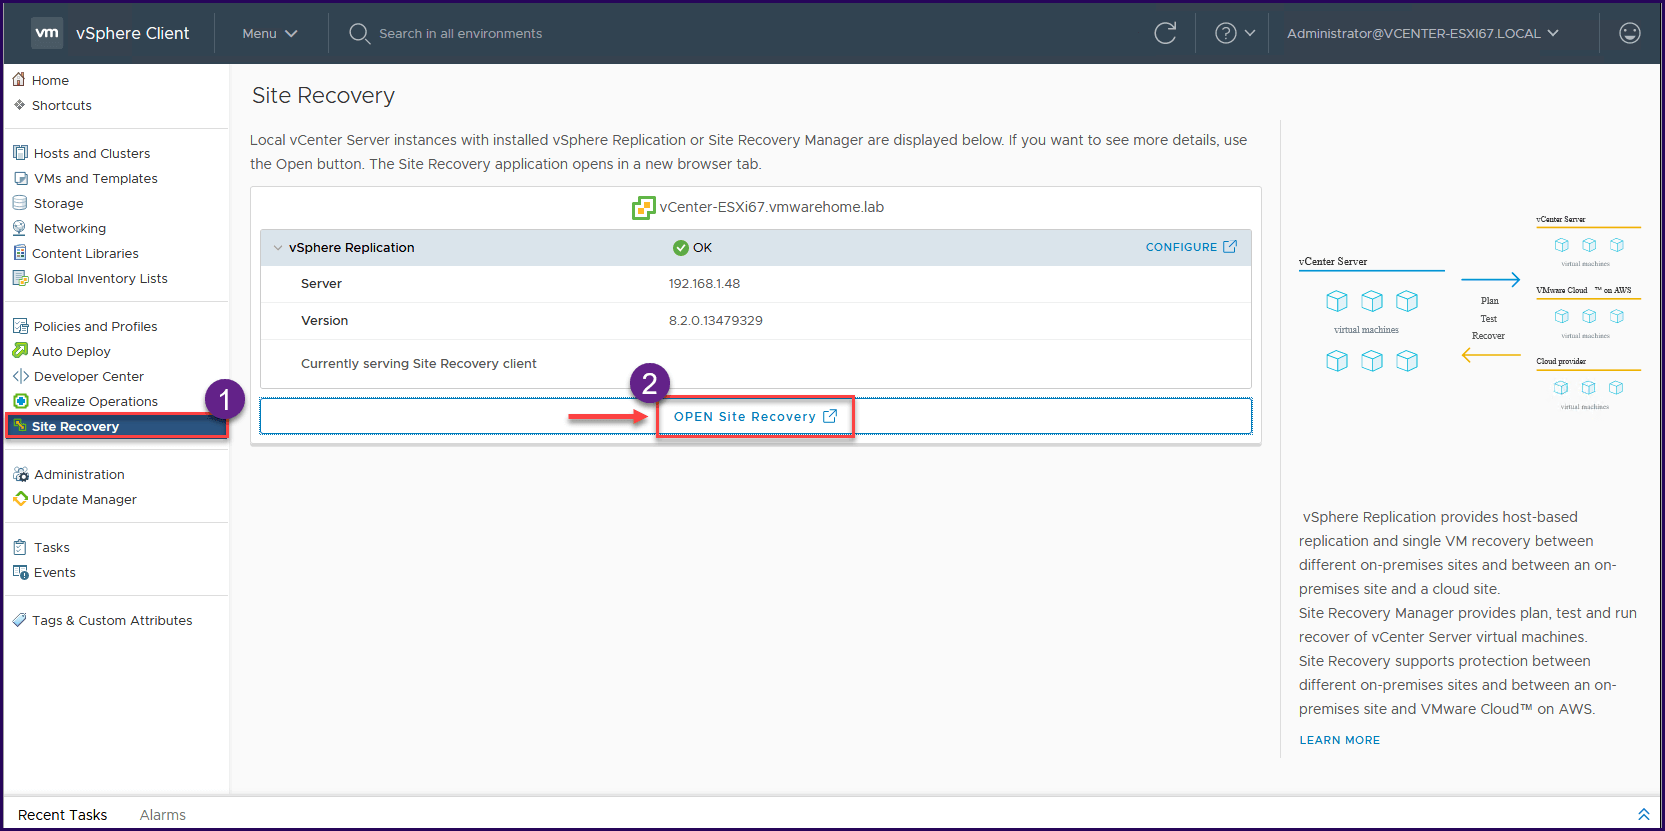Viewport: 1665px width, 831px height.
Task: Click the Tags & Custom Attributes icon
Action: pos(20,620)
